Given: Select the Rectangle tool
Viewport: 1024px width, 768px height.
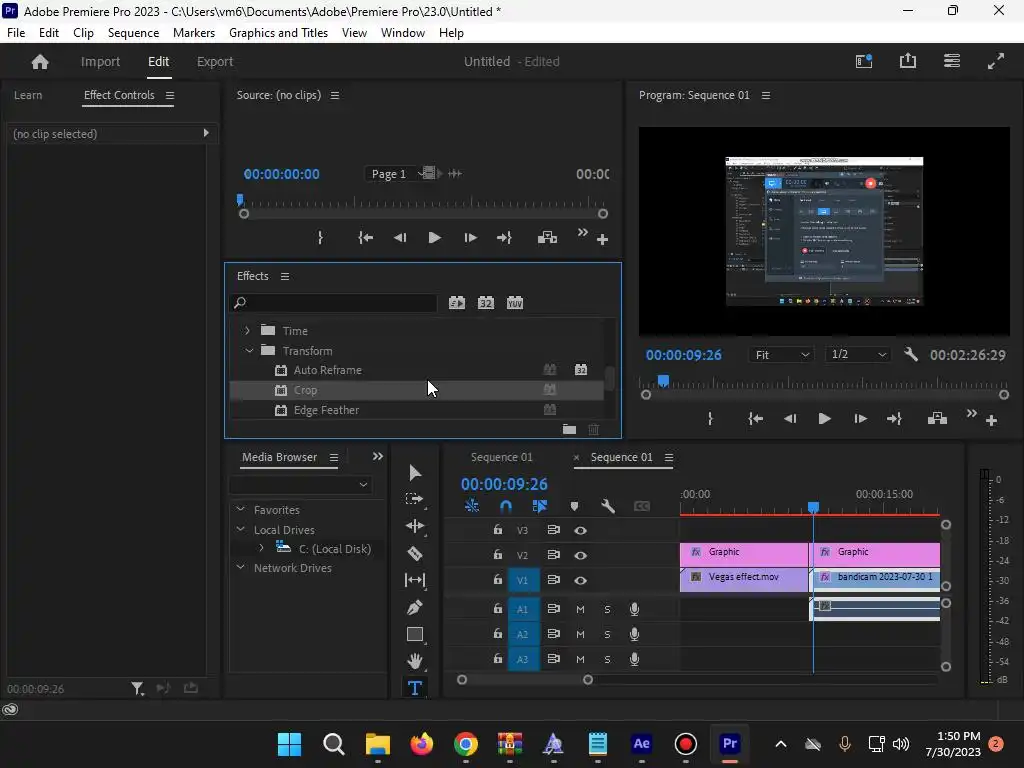Looking at the screenshot, I should tap(415, 634).
